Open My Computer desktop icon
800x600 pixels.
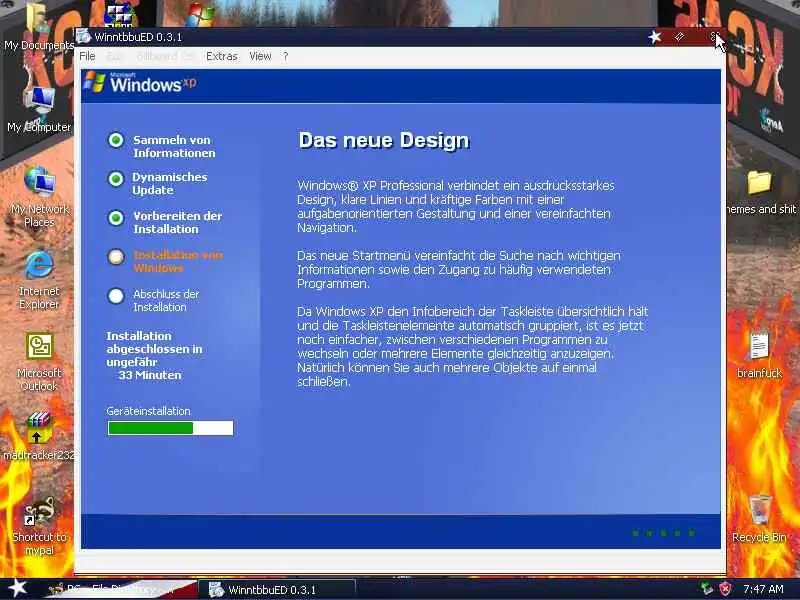(x=39, y=110)
